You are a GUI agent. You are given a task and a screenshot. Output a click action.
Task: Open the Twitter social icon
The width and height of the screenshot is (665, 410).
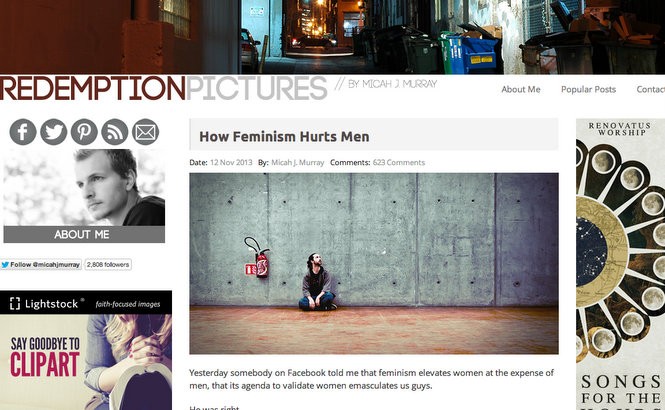[53, 132]
